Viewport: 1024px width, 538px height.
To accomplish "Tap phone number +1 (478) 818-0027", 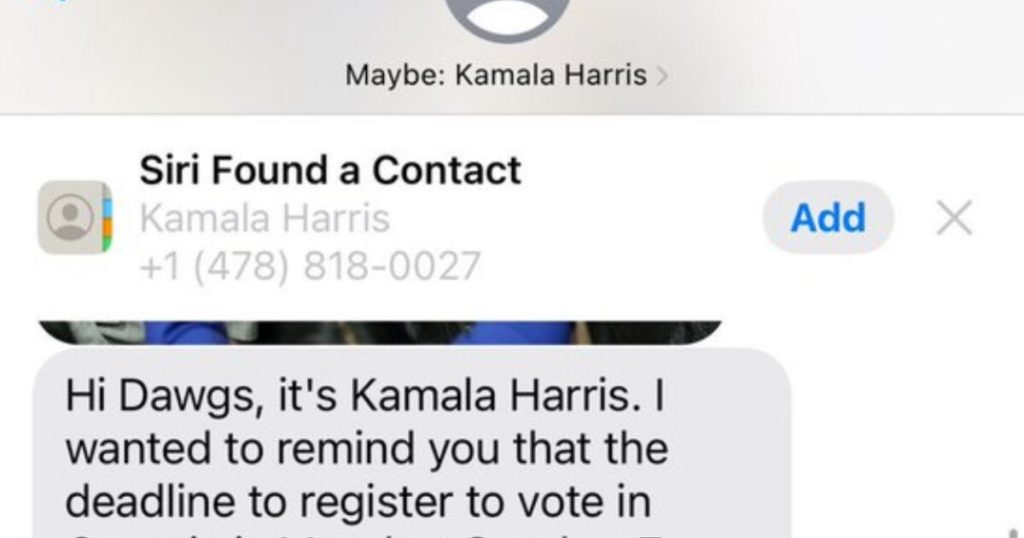I will (x=310, y=266).
